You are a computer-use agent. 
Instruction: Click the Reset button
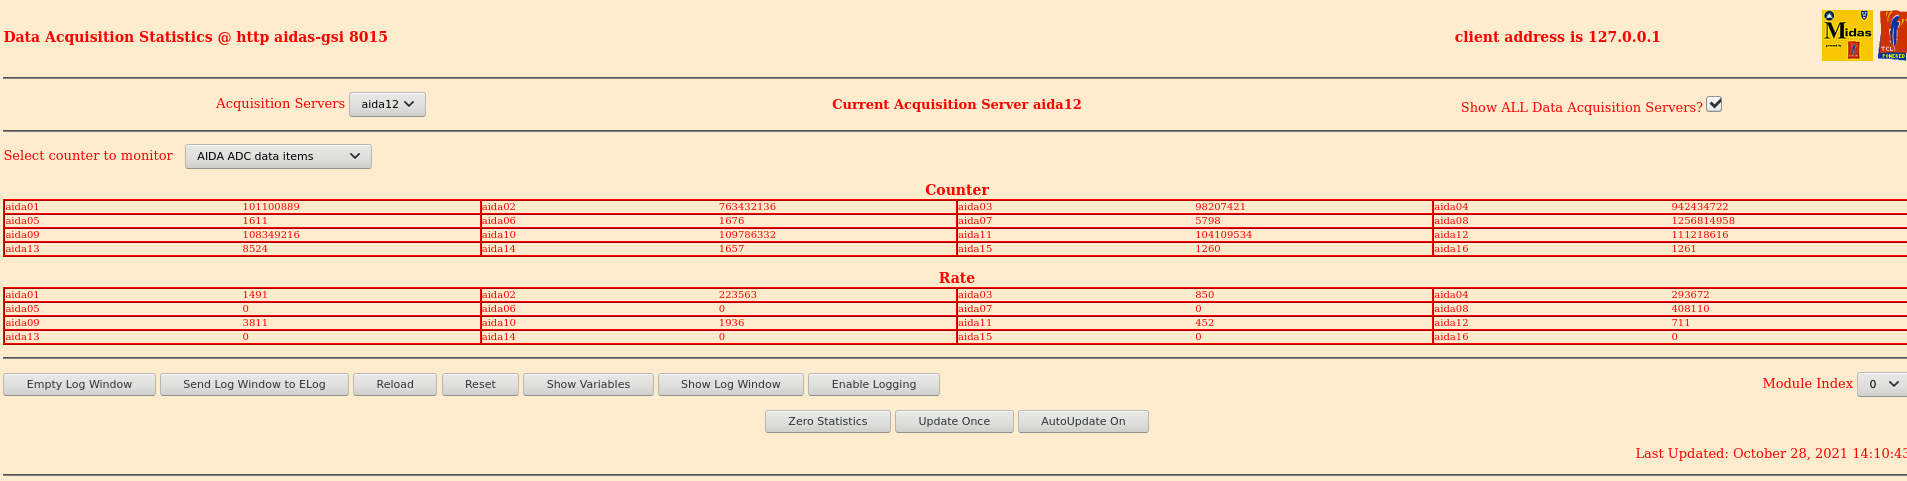(480, 384)
